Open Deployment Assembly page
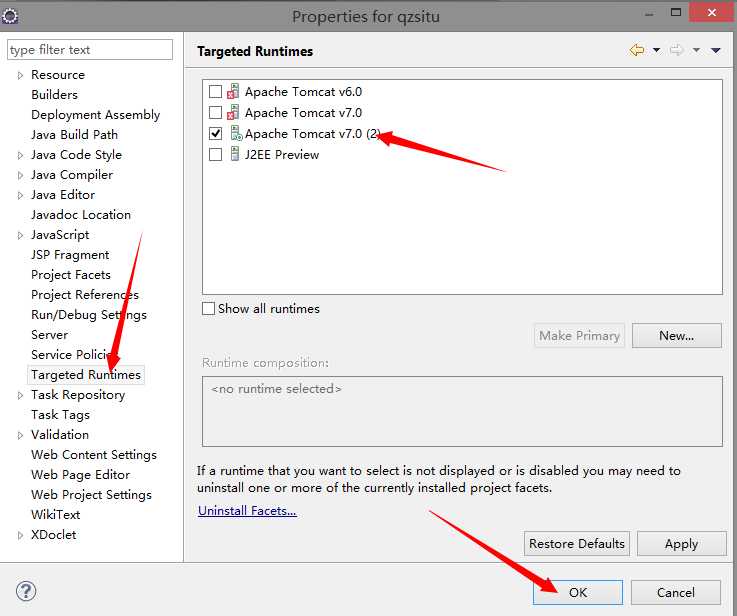 (x=95, y=115)
